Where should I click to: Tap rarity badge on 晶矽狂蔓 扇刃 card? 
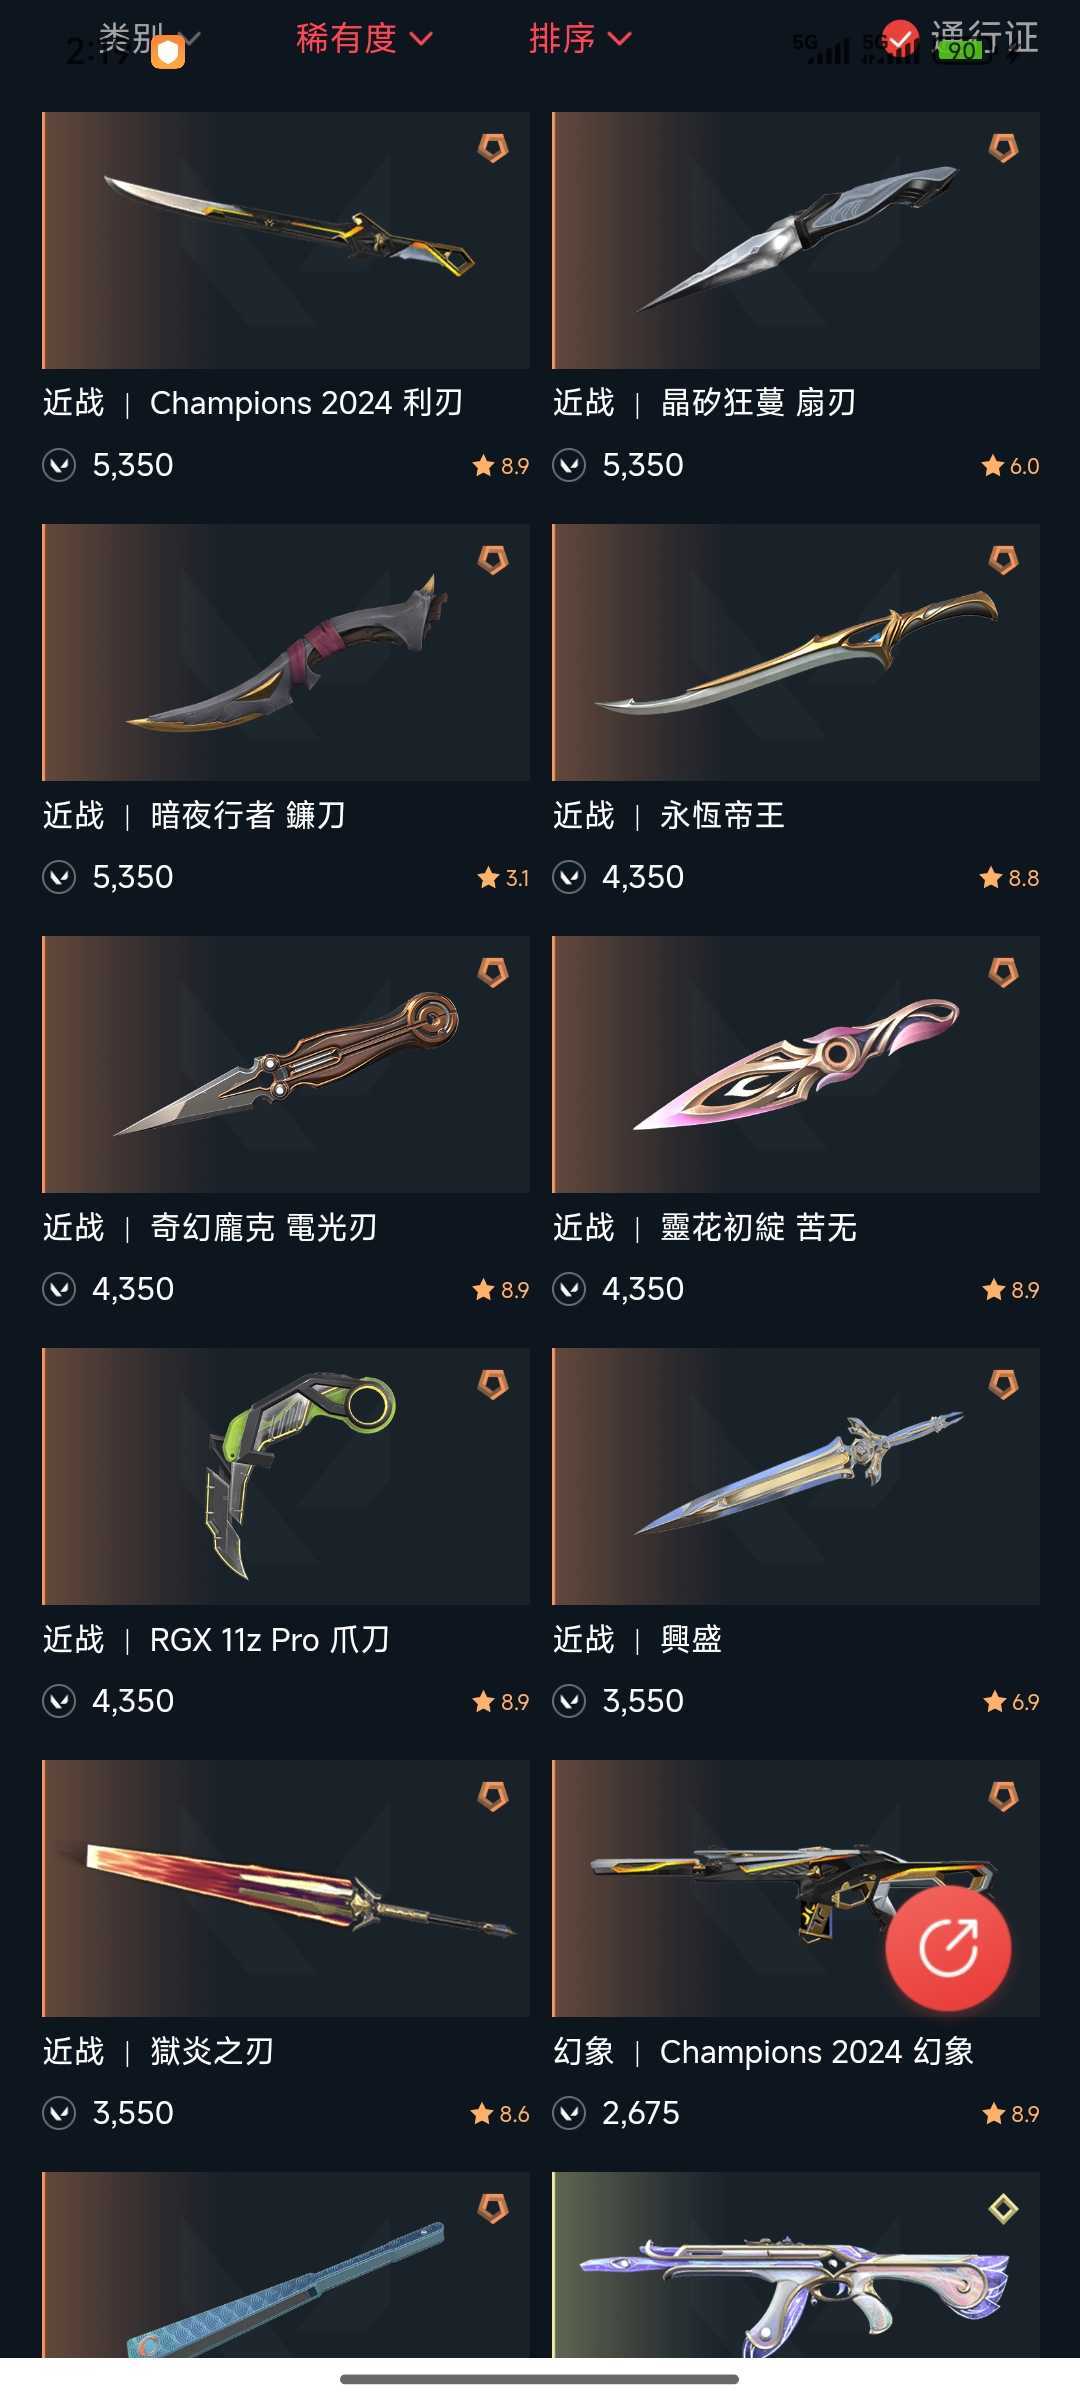(1003, 148)
